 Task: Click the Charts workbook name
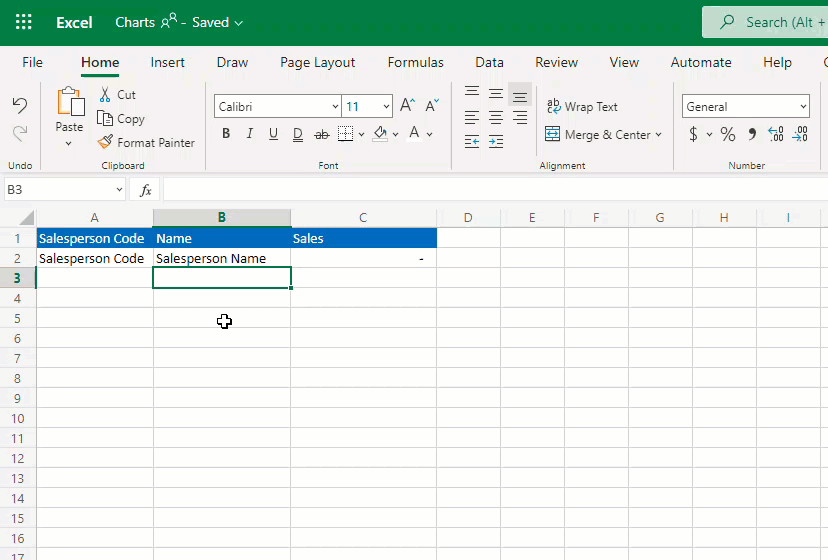point(135,22)
